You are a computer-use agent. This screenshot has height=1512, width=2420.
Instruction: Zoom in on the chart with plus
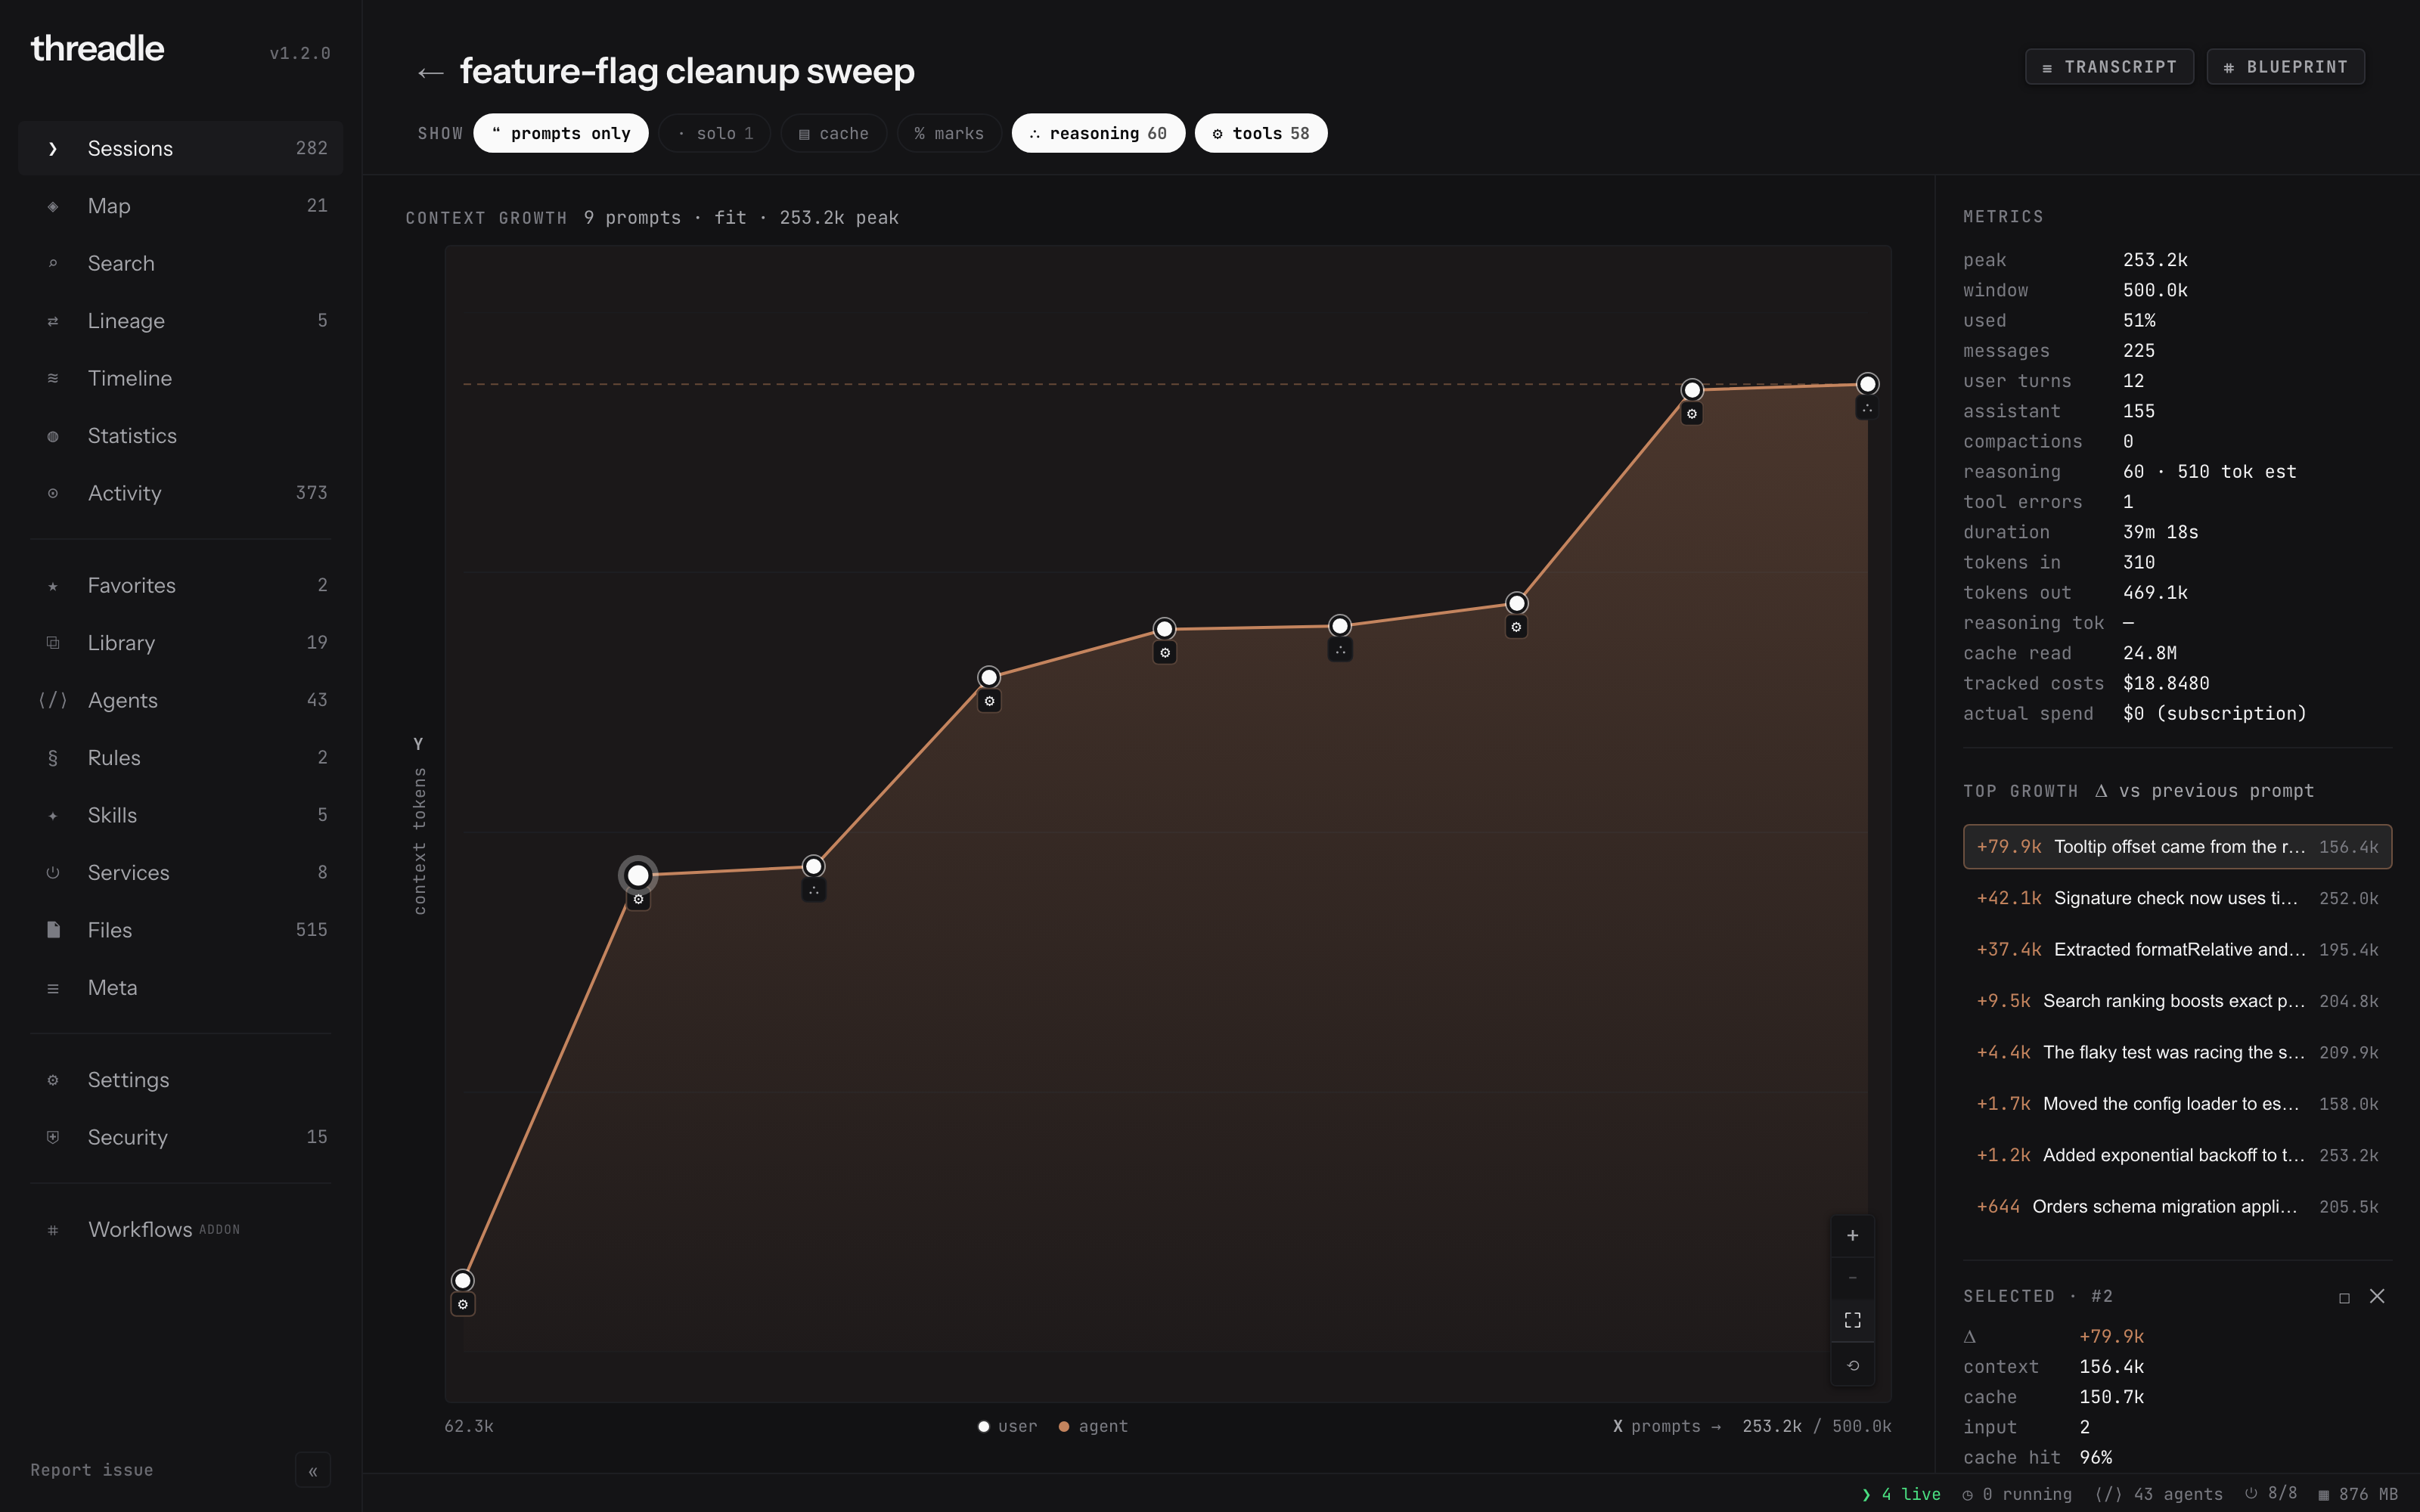point(1852,1236)
